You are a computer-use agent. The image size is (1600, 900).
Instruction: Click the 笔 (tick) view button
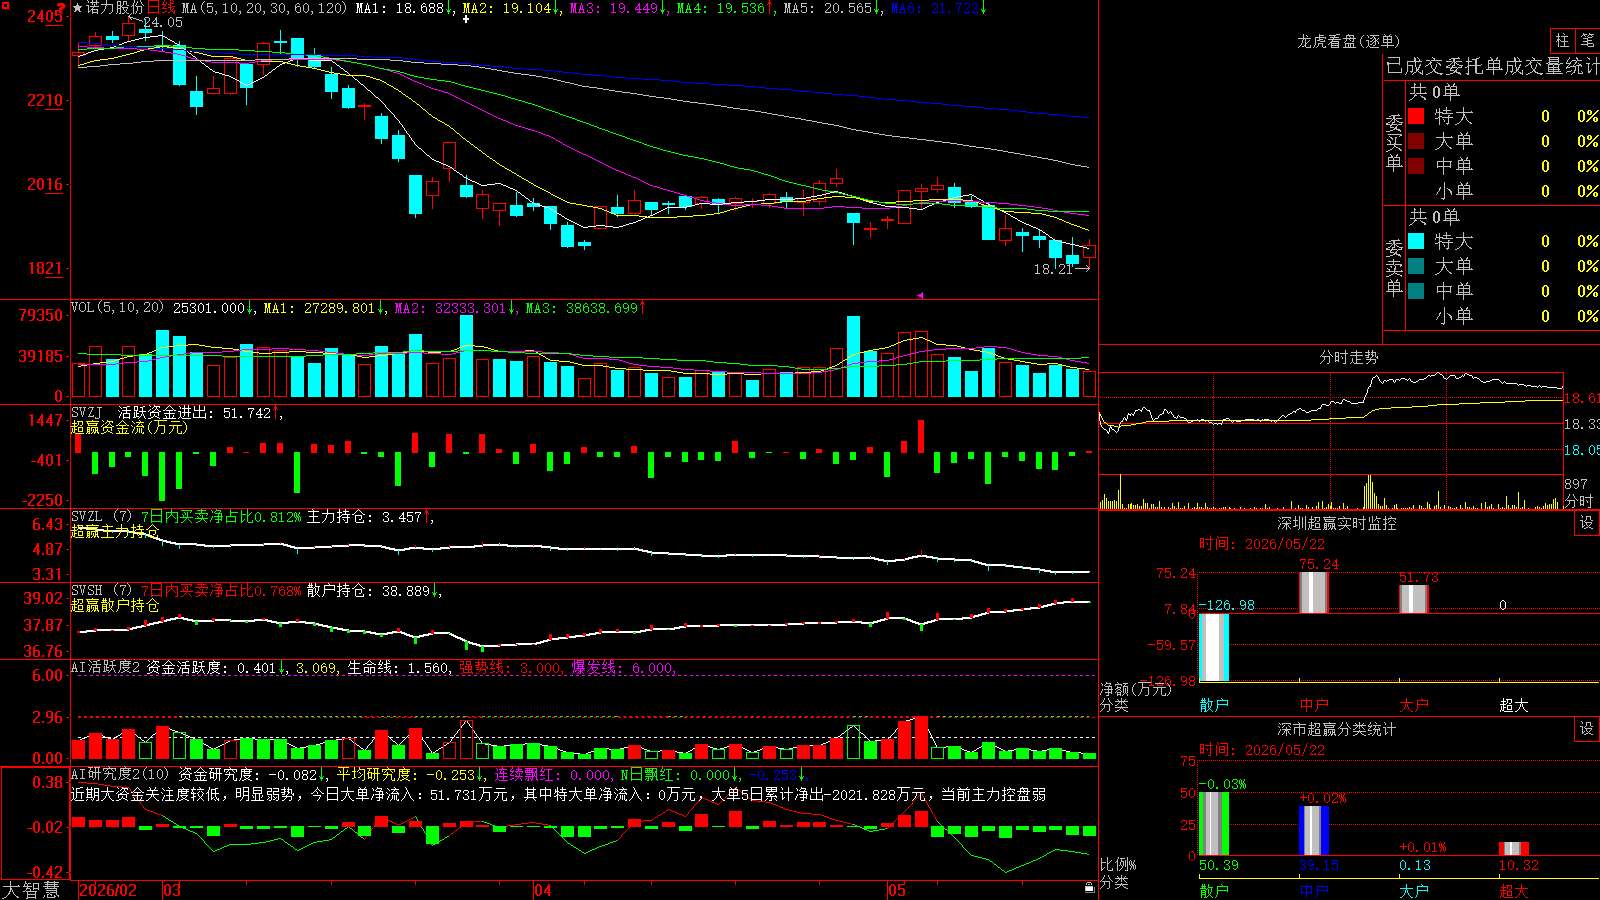click(1587, 40)
